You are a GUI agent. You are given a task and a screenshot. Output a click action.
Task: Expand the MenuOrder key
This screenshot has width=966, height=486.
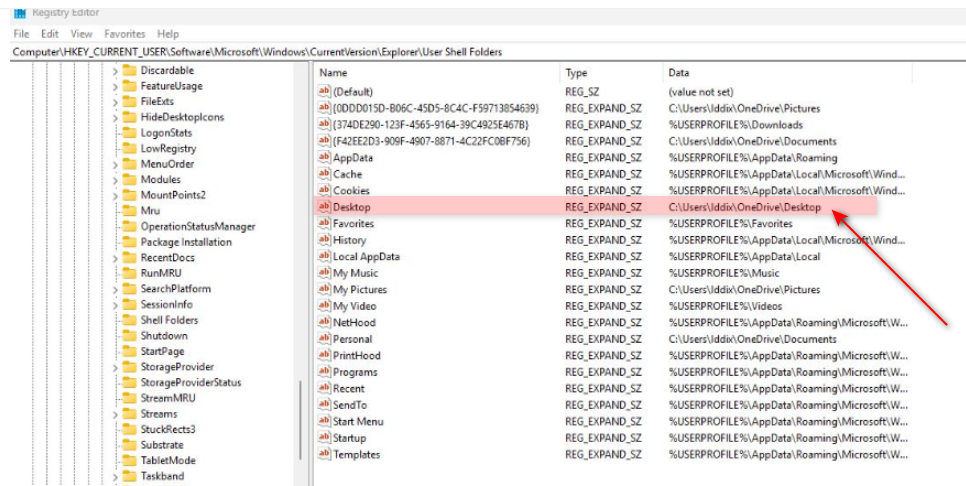coord(115,164)
